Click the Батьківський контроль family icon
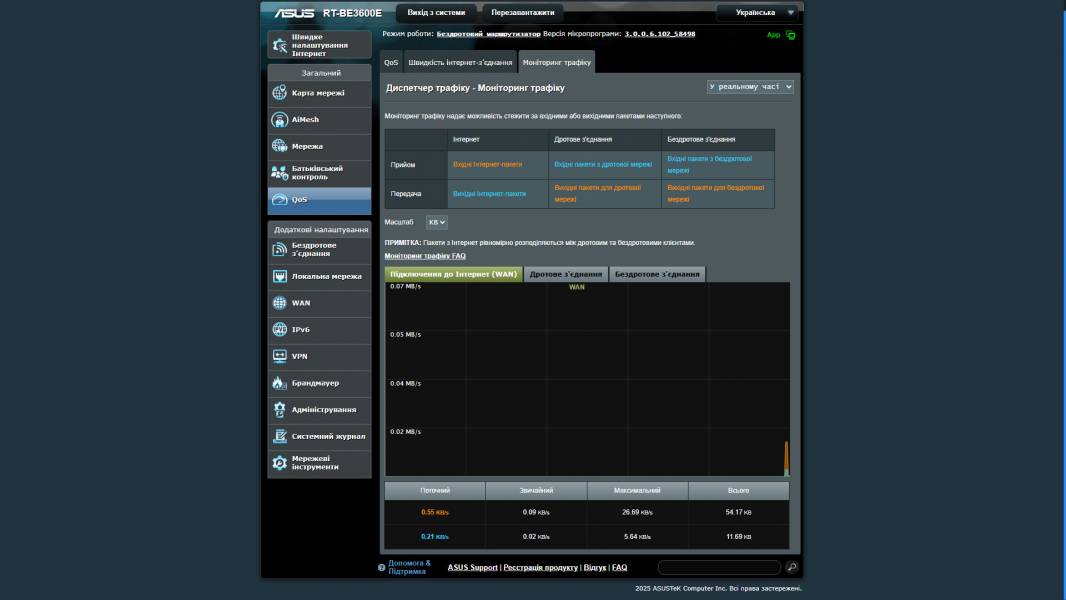 279,173
